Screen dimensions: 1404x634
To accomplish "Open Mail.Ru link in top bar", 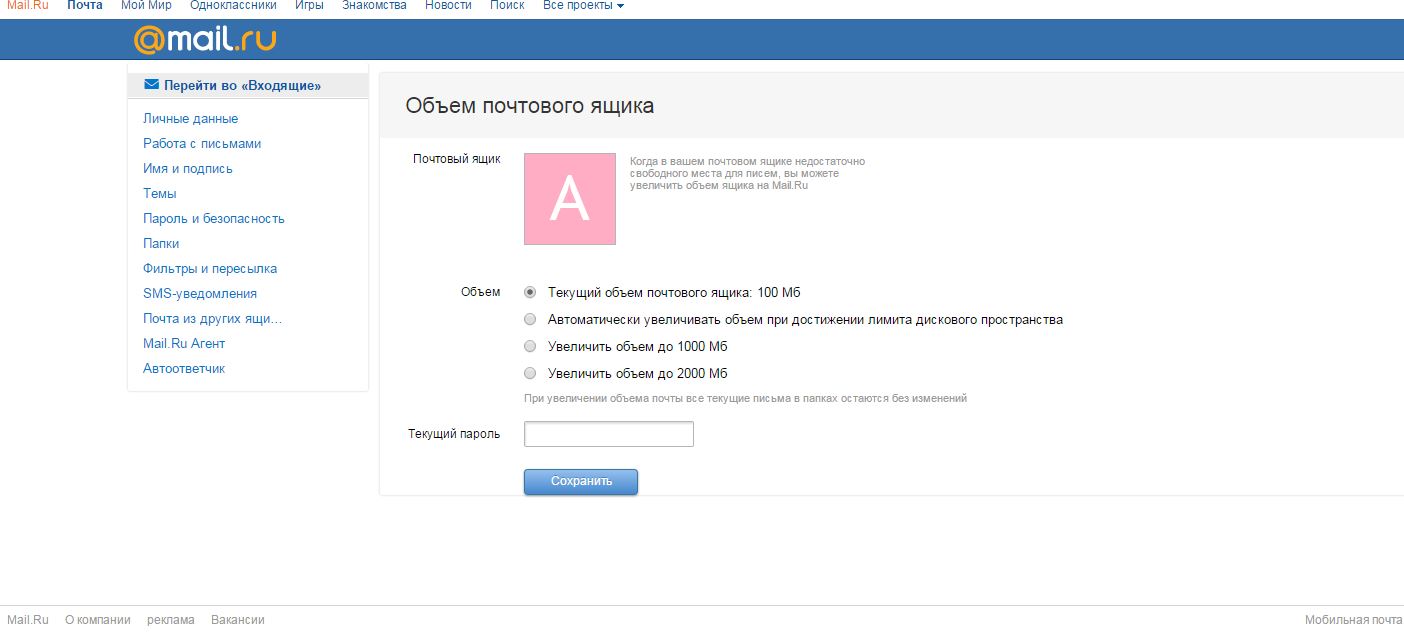I will tap(27, 6).
